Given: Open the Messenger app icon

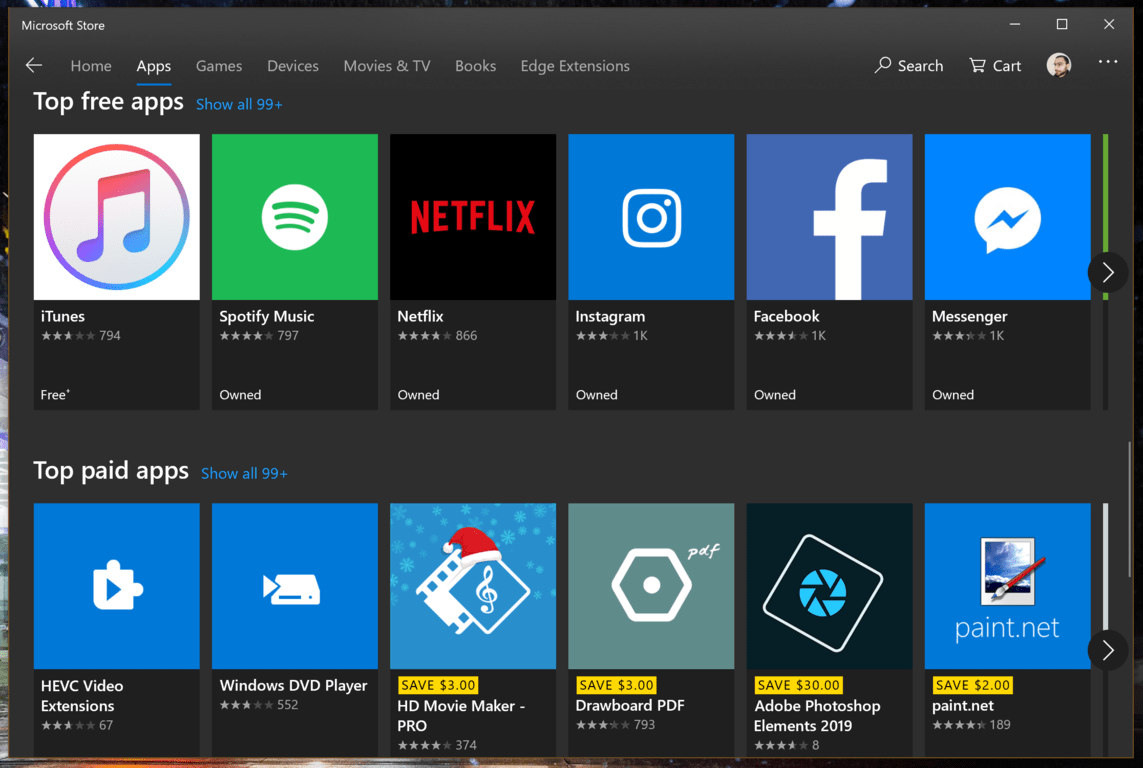Looking at the screenshot, I should tap(1007, 216).
